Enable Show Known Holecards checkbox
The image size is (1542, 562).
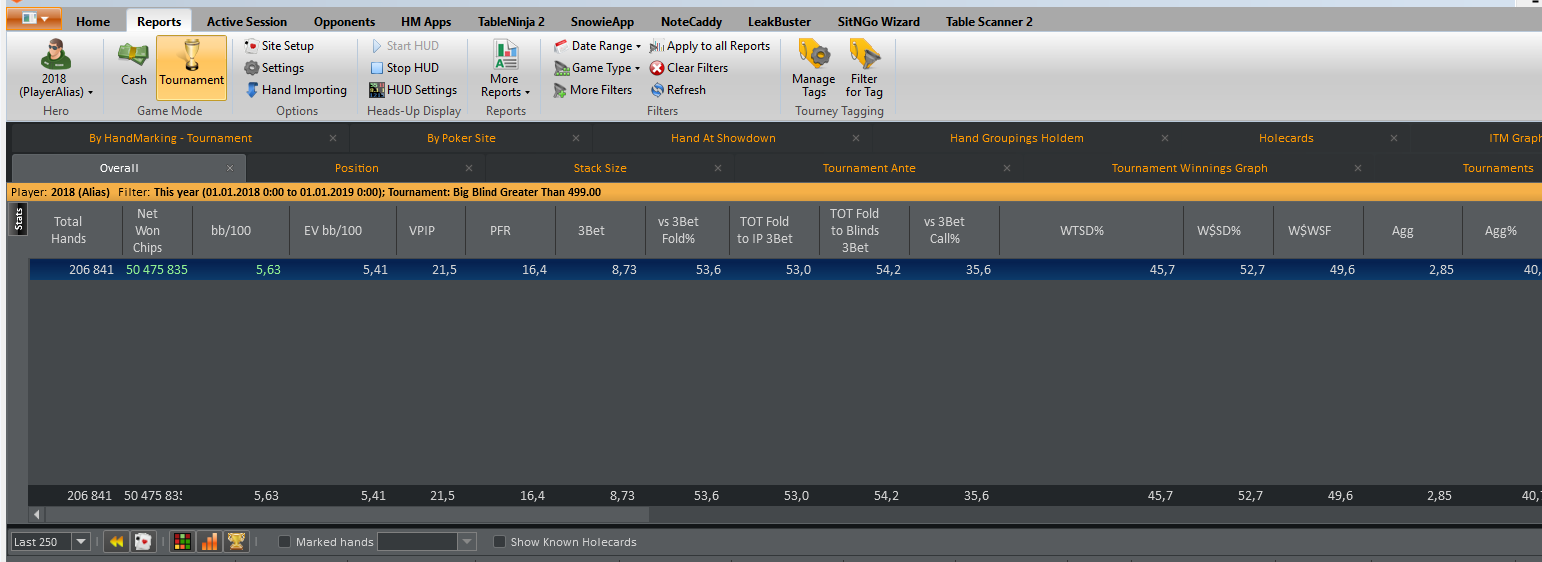coord(500,542)
